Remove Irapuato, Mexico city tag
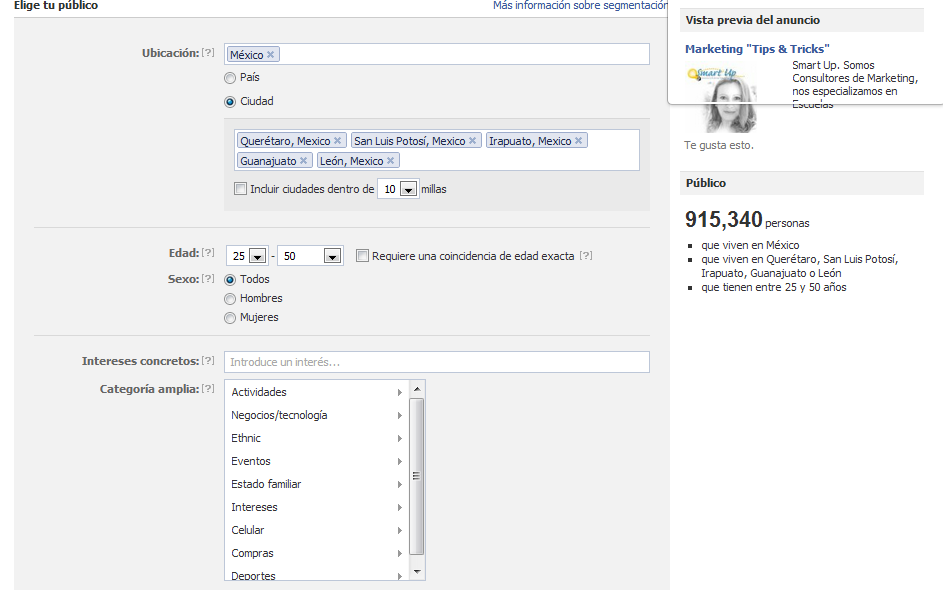 coord(579,141)
